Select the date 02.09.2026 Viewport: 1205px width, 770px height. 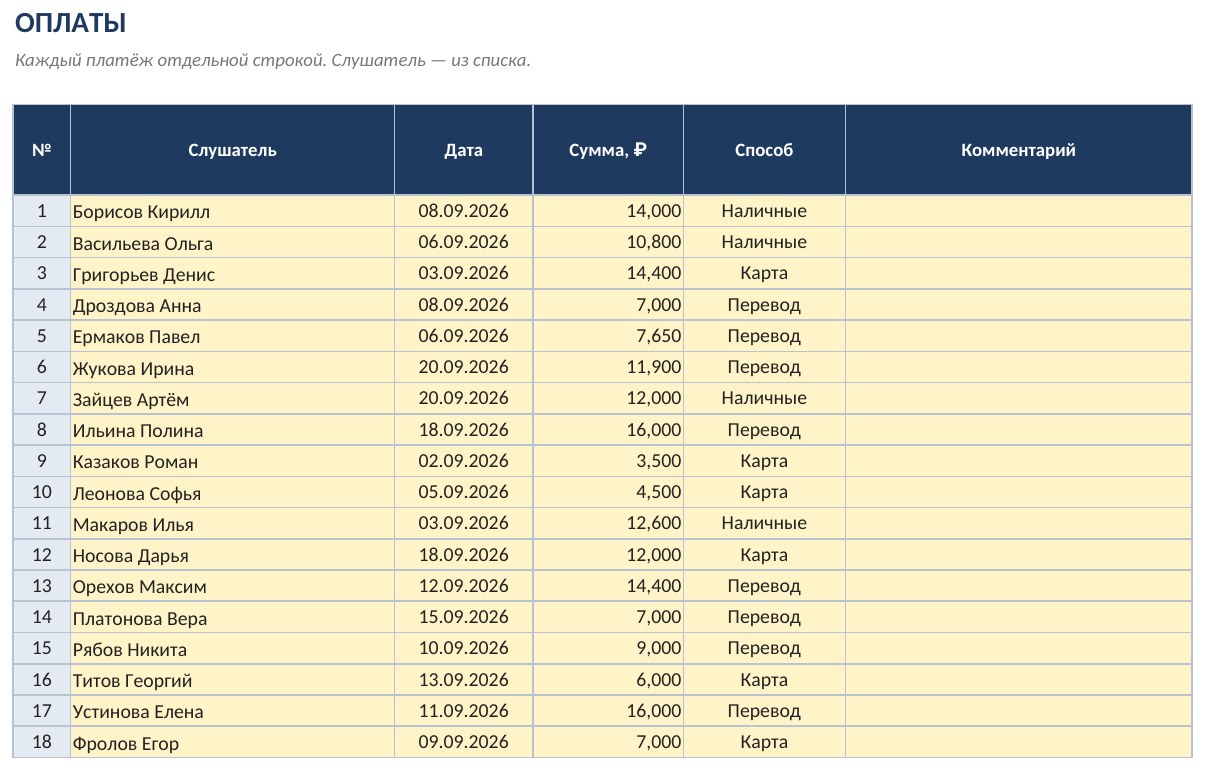pyautogui.click(x=463, y=461)
